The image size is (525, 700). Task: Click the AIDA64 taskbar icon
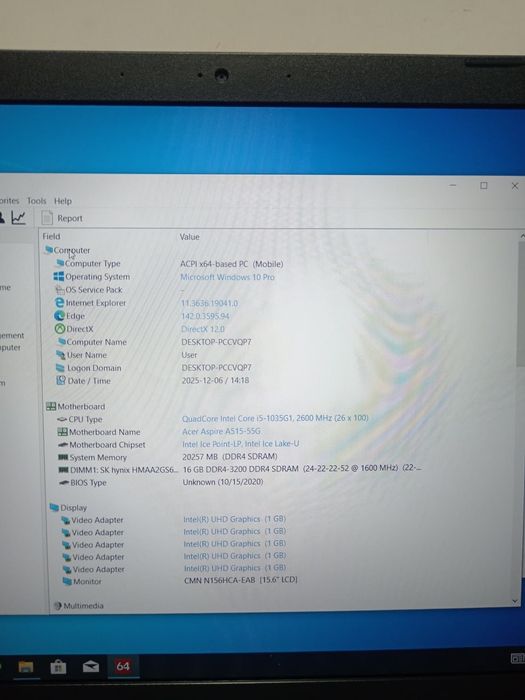[123, 667]
